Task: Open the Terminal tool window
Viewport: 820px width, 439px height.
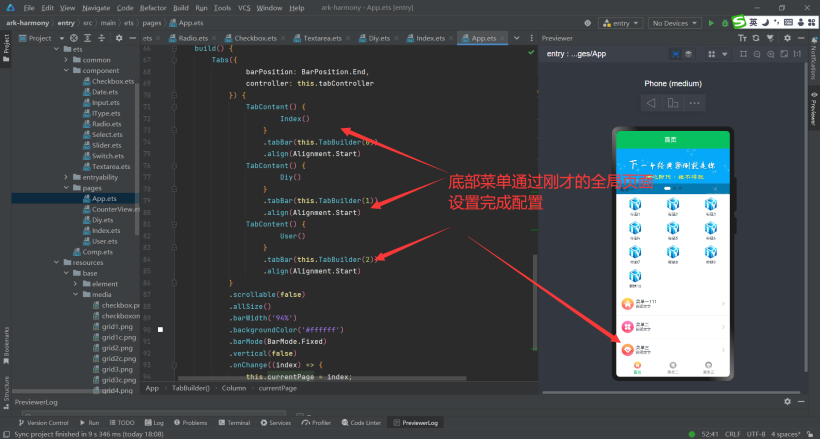Action: [234, 423]
